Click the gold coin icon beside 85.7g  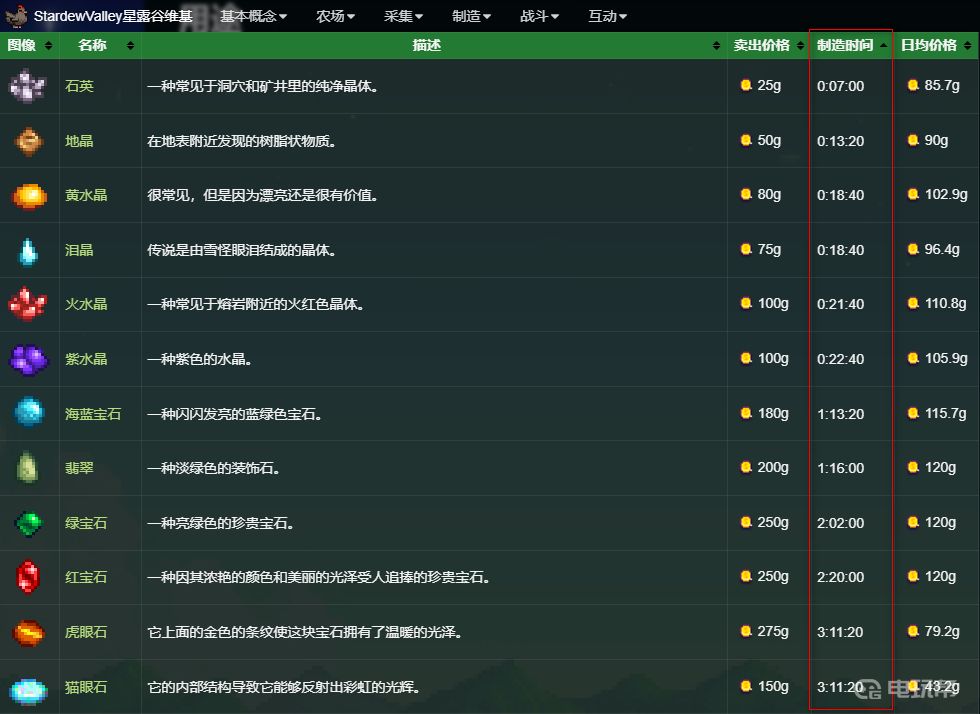click(x=913, y=85)
